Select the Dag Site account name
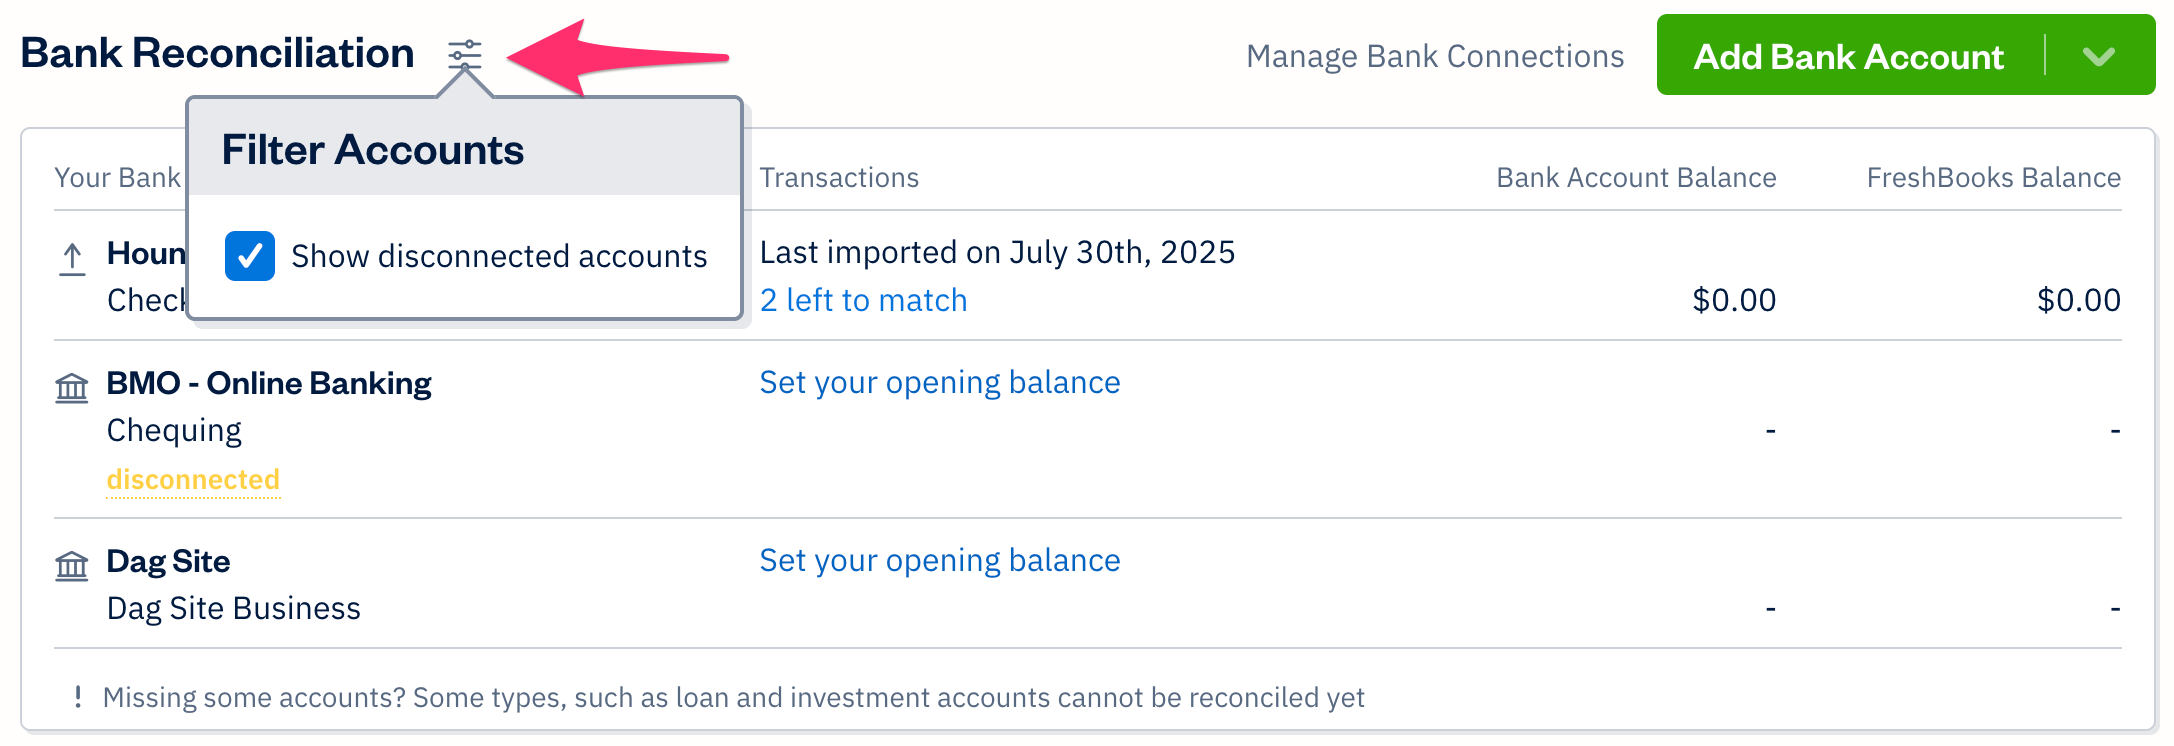Image resolution: width=2174 pixels, height=746 pixels. click(x=168, y=561)
